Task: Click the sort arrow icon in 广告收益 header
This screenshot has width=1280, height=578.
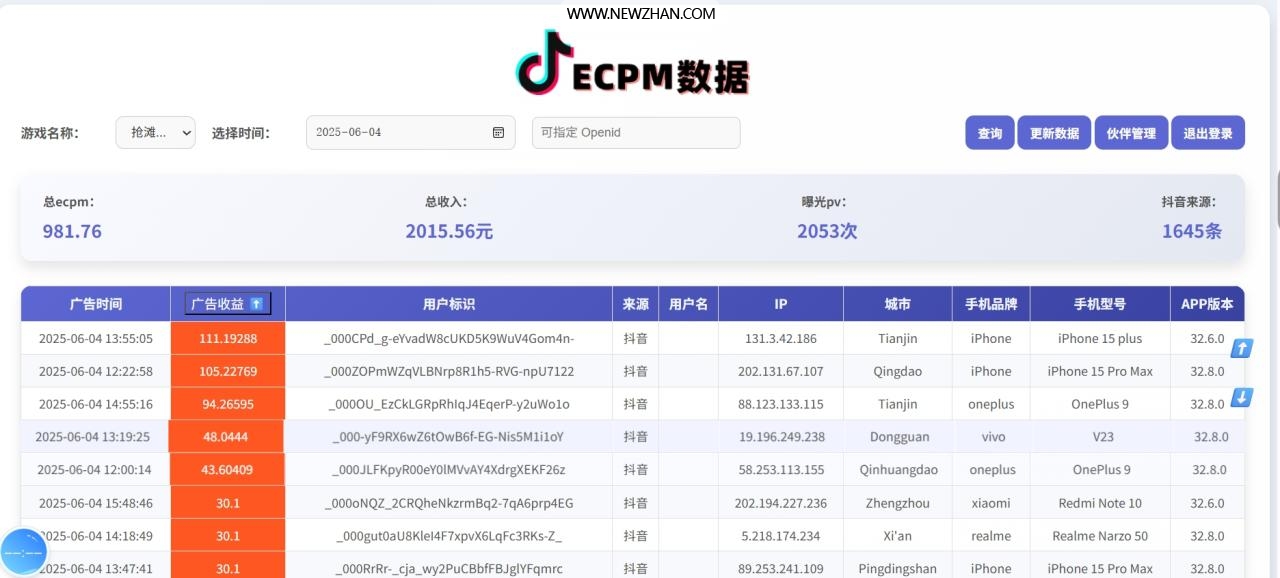Action: (x=256, y=303)
